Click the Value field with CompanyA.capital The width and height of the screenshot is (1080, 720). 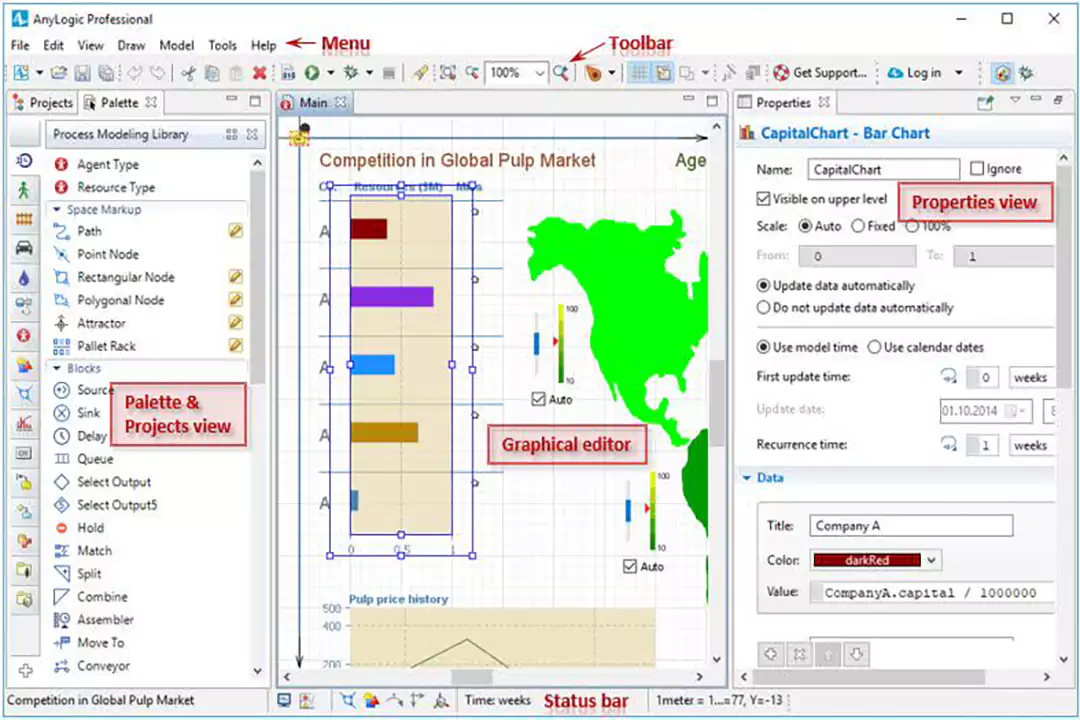(932, 593)
